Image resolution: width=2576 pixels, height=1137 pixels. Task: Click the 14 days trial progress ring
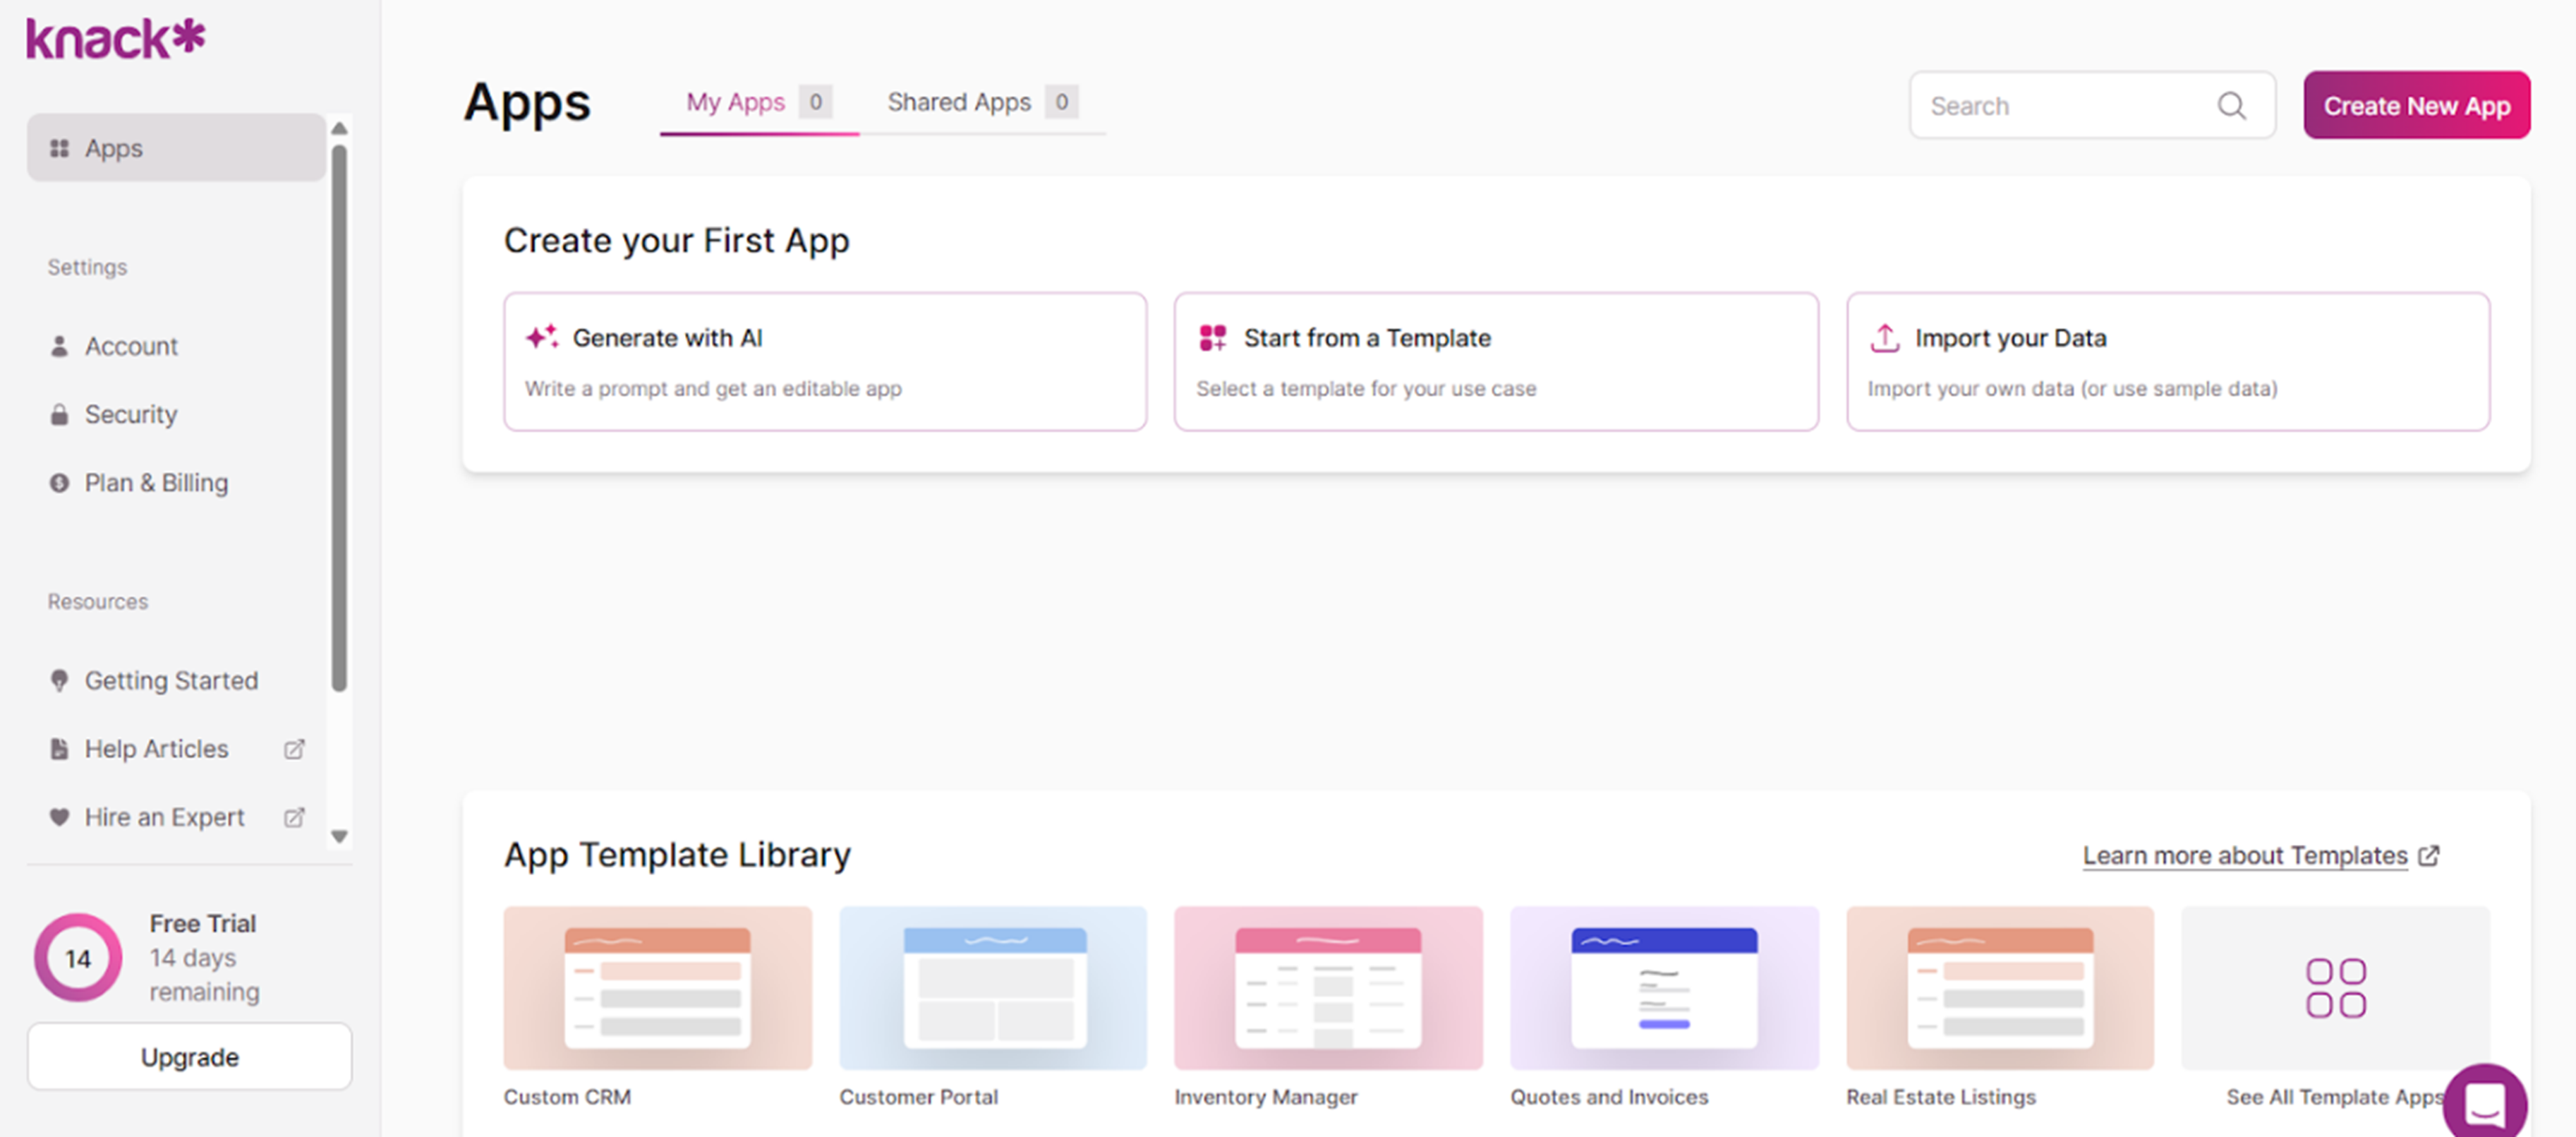click(x=78, y=958)
